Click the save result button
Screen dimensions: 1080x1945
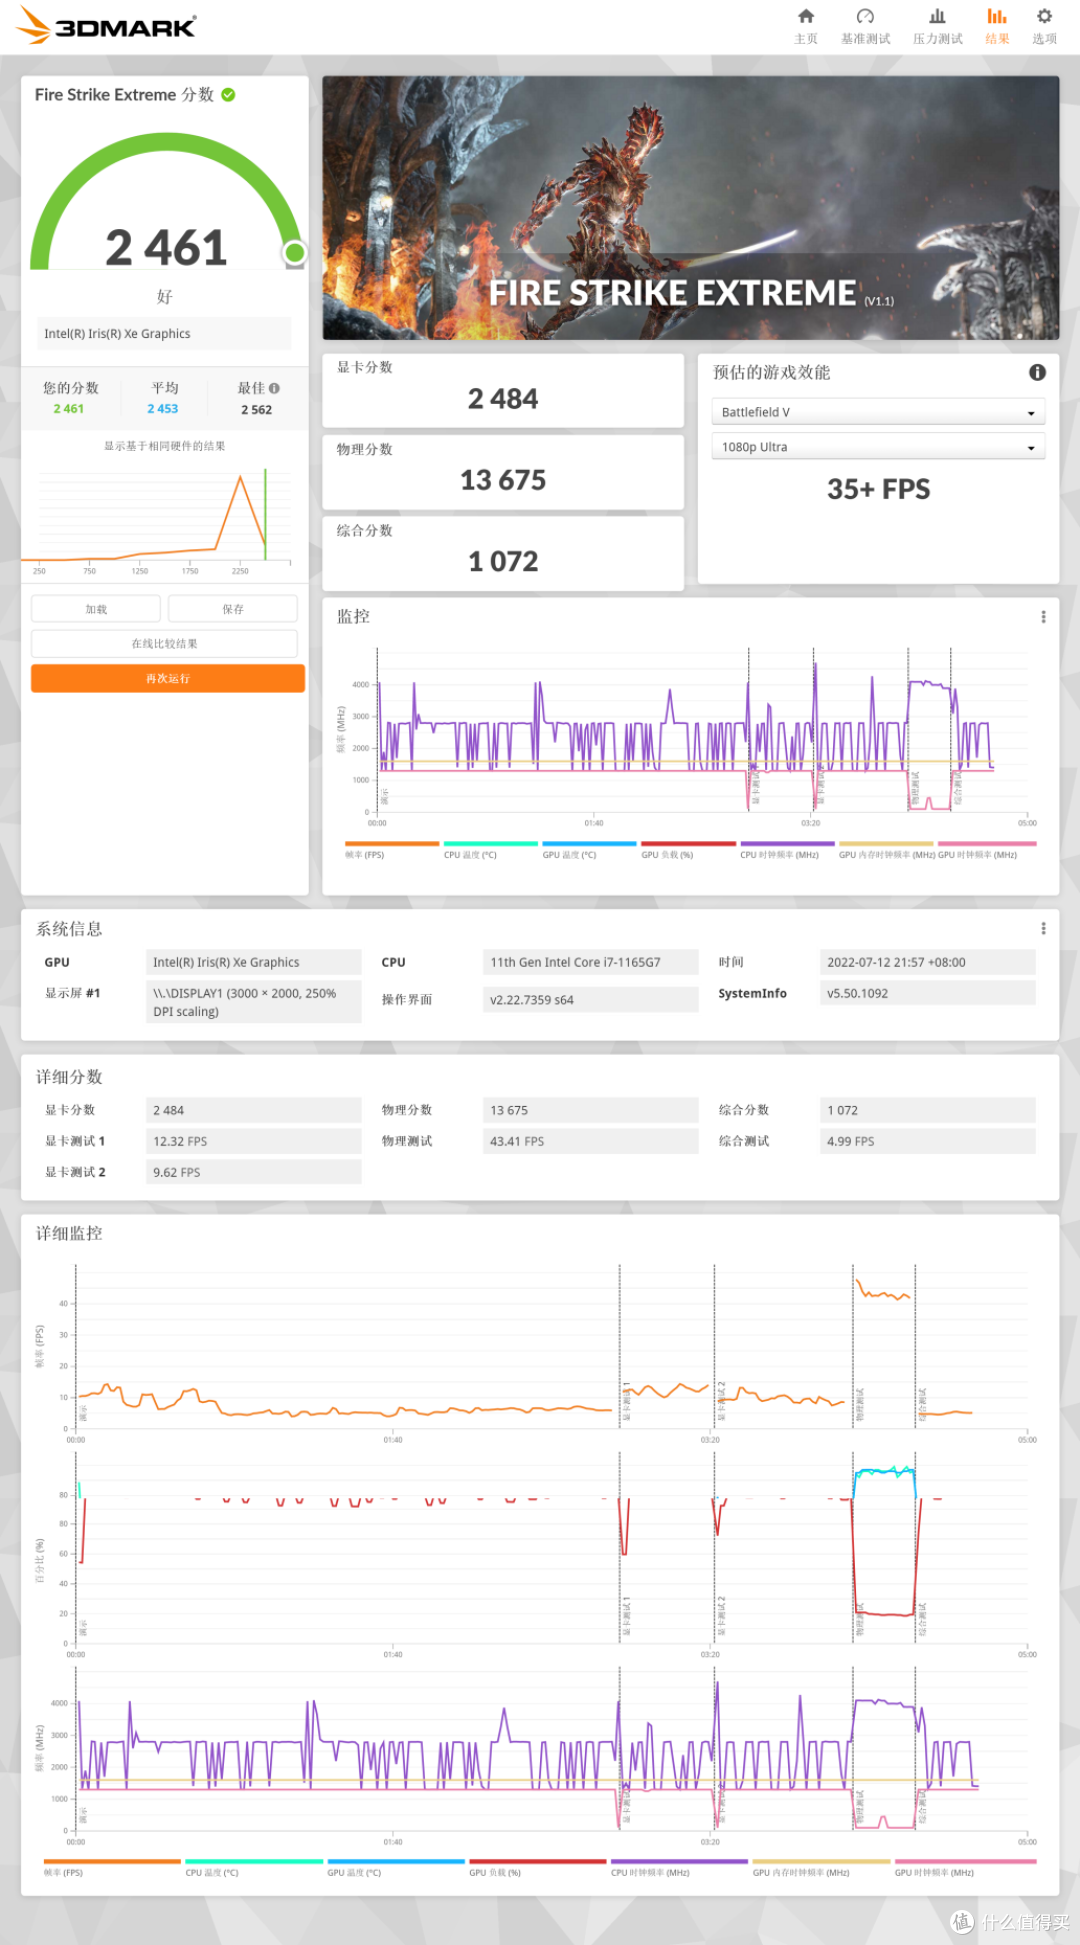pos(232,609)
